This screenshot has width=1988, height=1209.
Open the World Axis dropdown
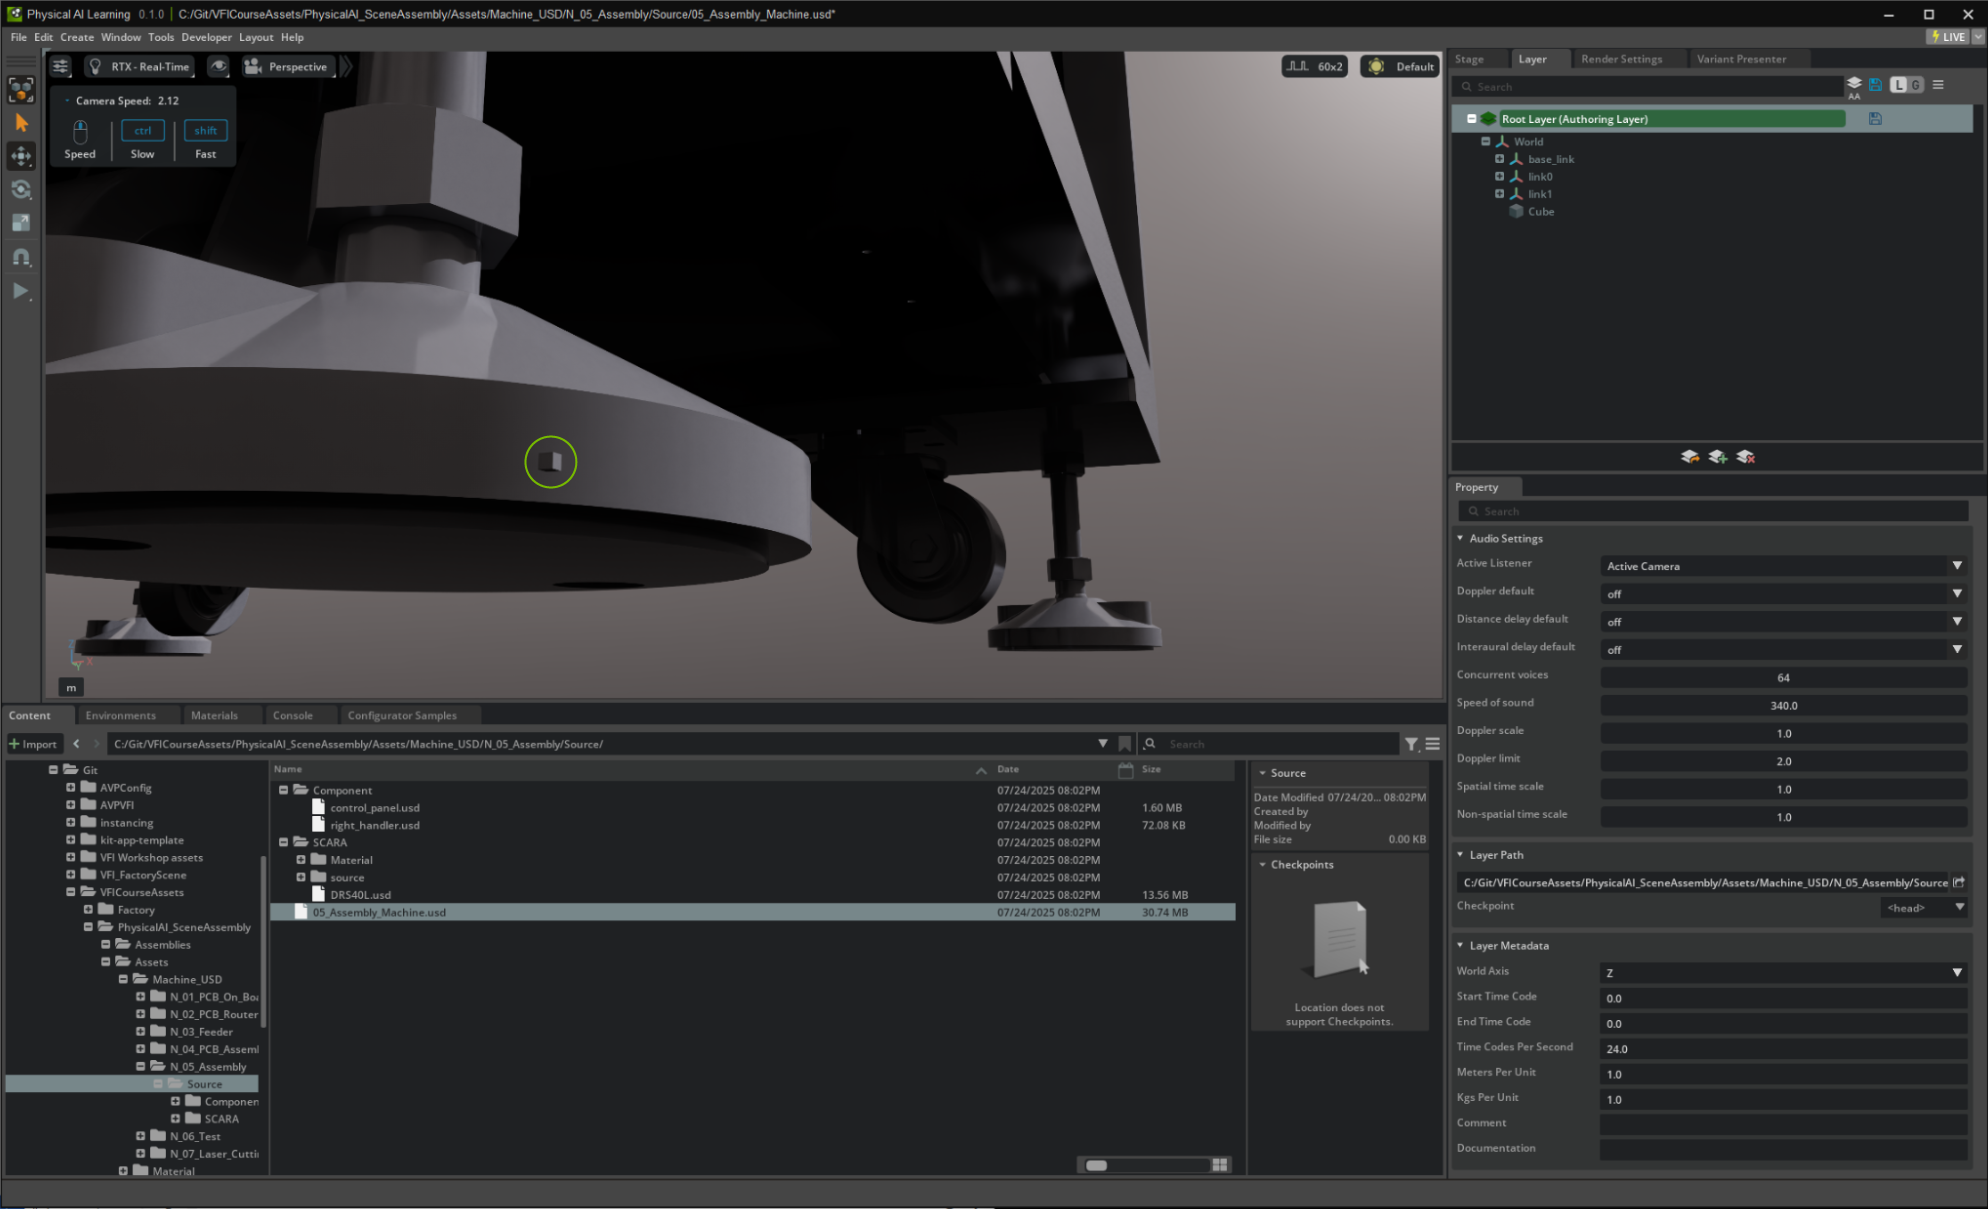[1782, 972]
